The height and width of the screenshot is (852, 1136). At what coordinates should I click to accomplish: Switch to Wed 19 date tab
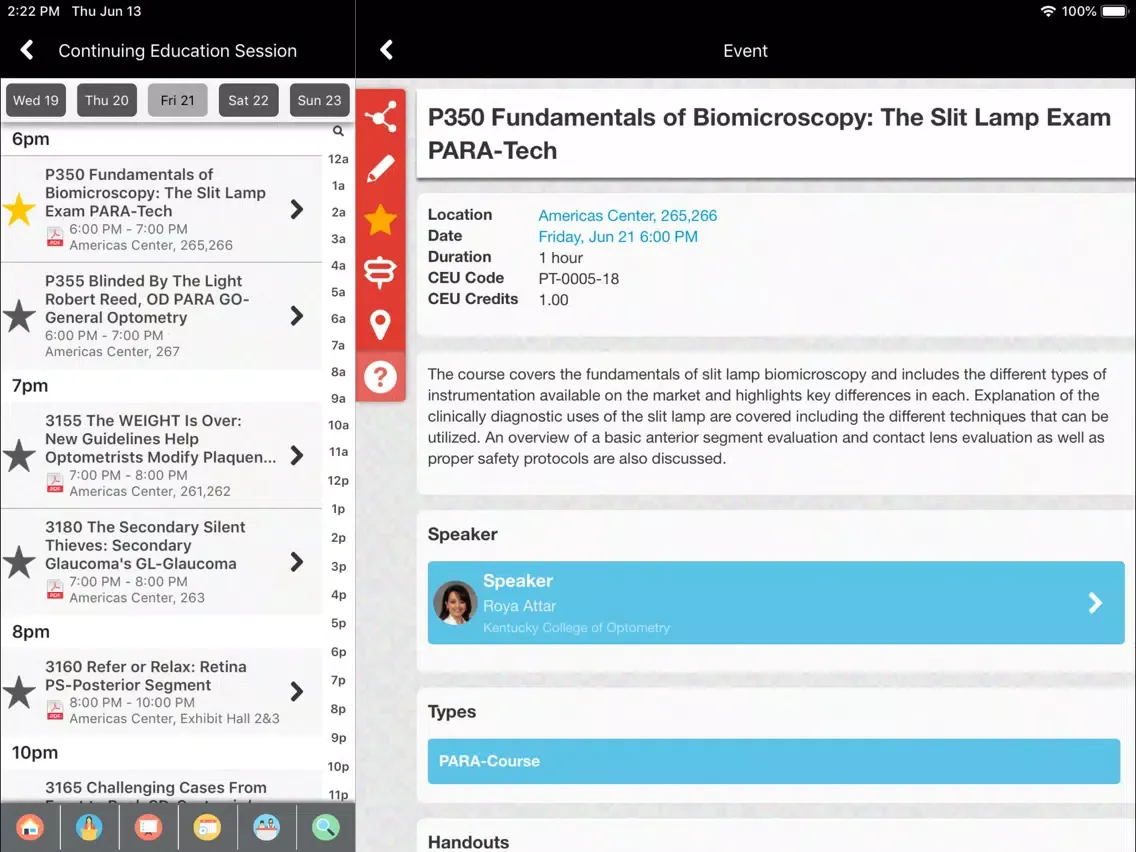tap(36, 100)
